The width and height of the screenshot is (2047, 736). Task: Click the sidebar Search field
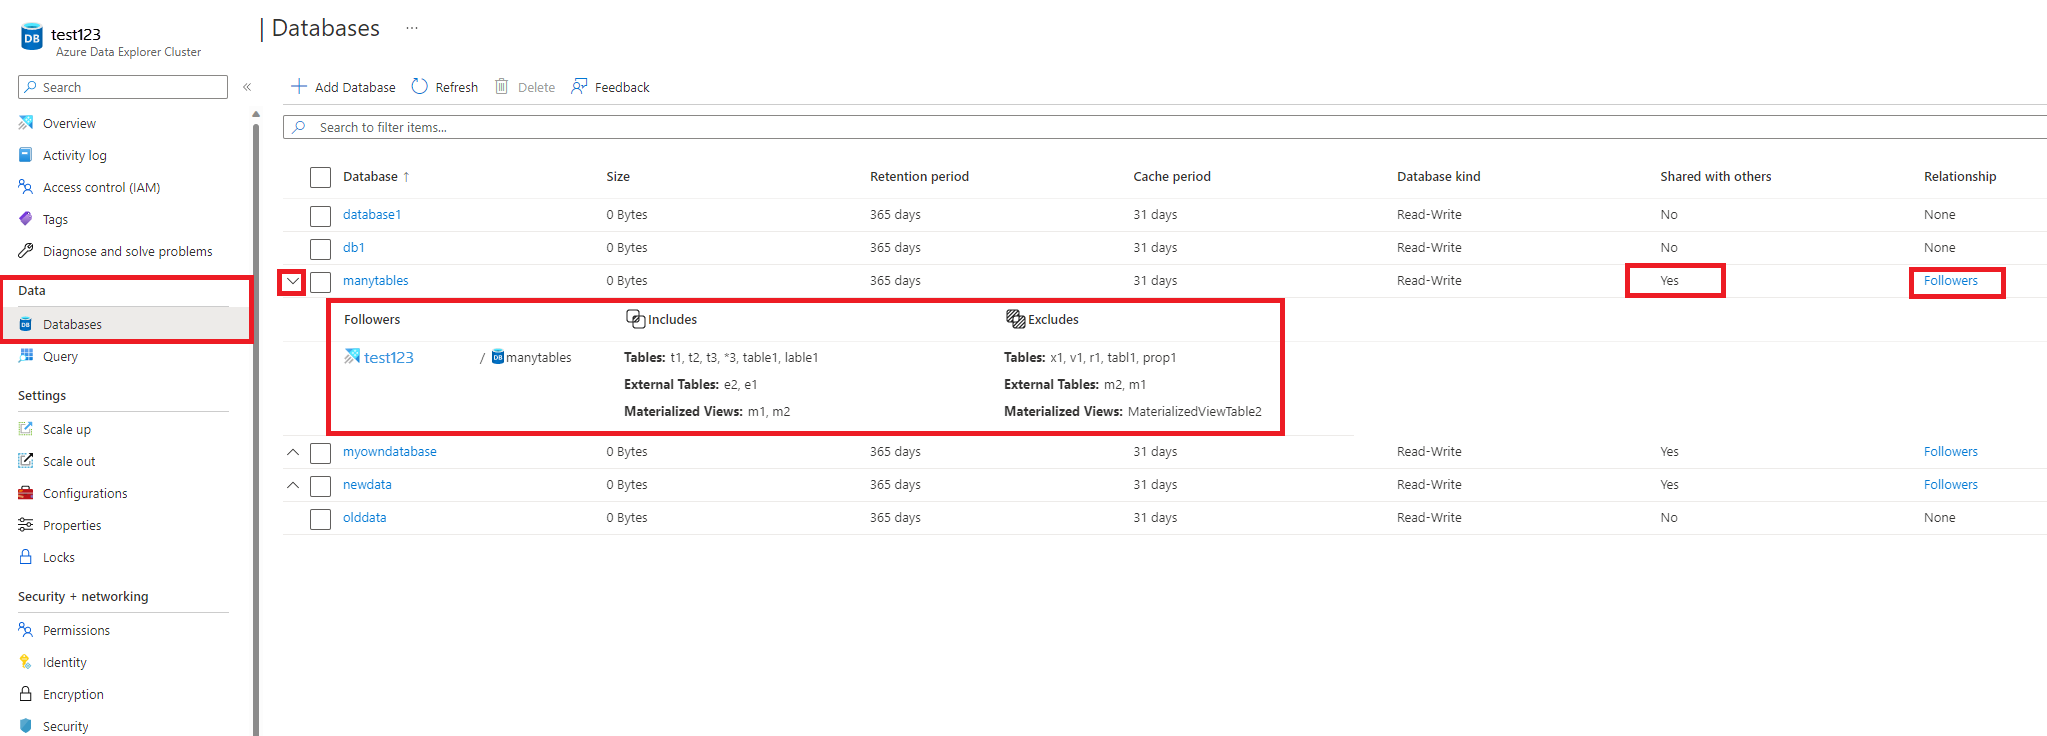pyautogui.click(x=123, y=87)
